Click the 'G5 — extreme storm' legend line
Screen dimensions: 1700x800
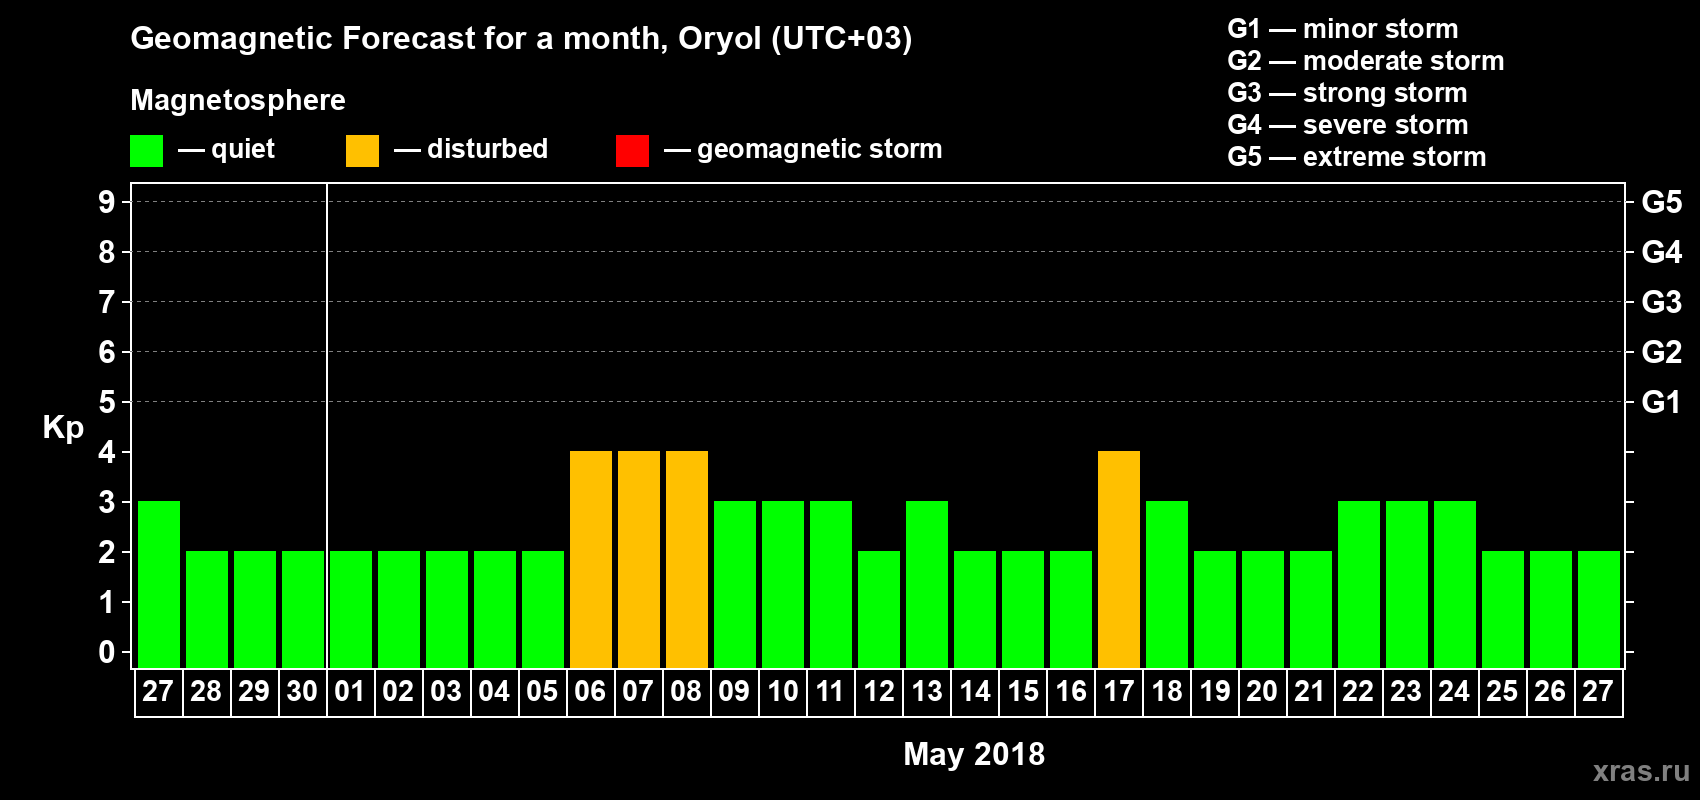tap(1357, 157)
